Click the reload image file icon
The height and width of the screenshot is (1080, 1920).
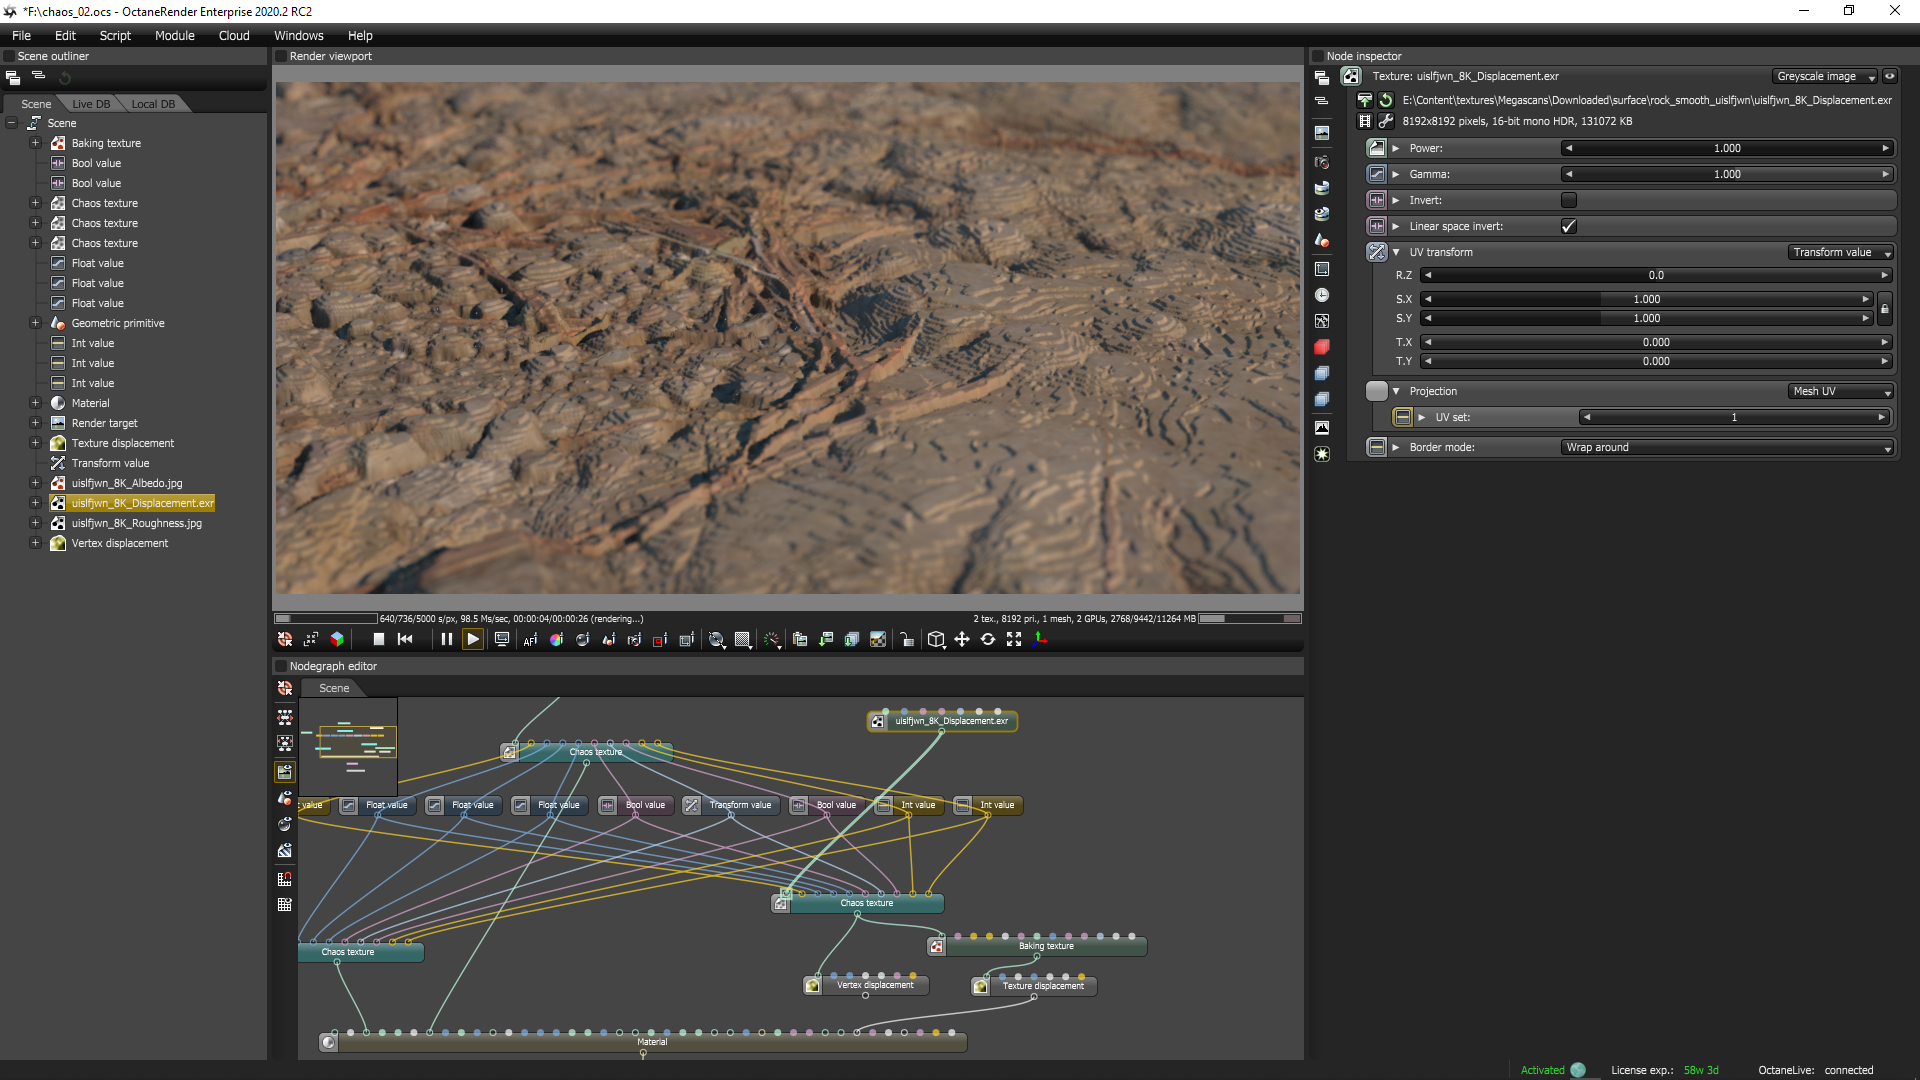click(1386, 100)
